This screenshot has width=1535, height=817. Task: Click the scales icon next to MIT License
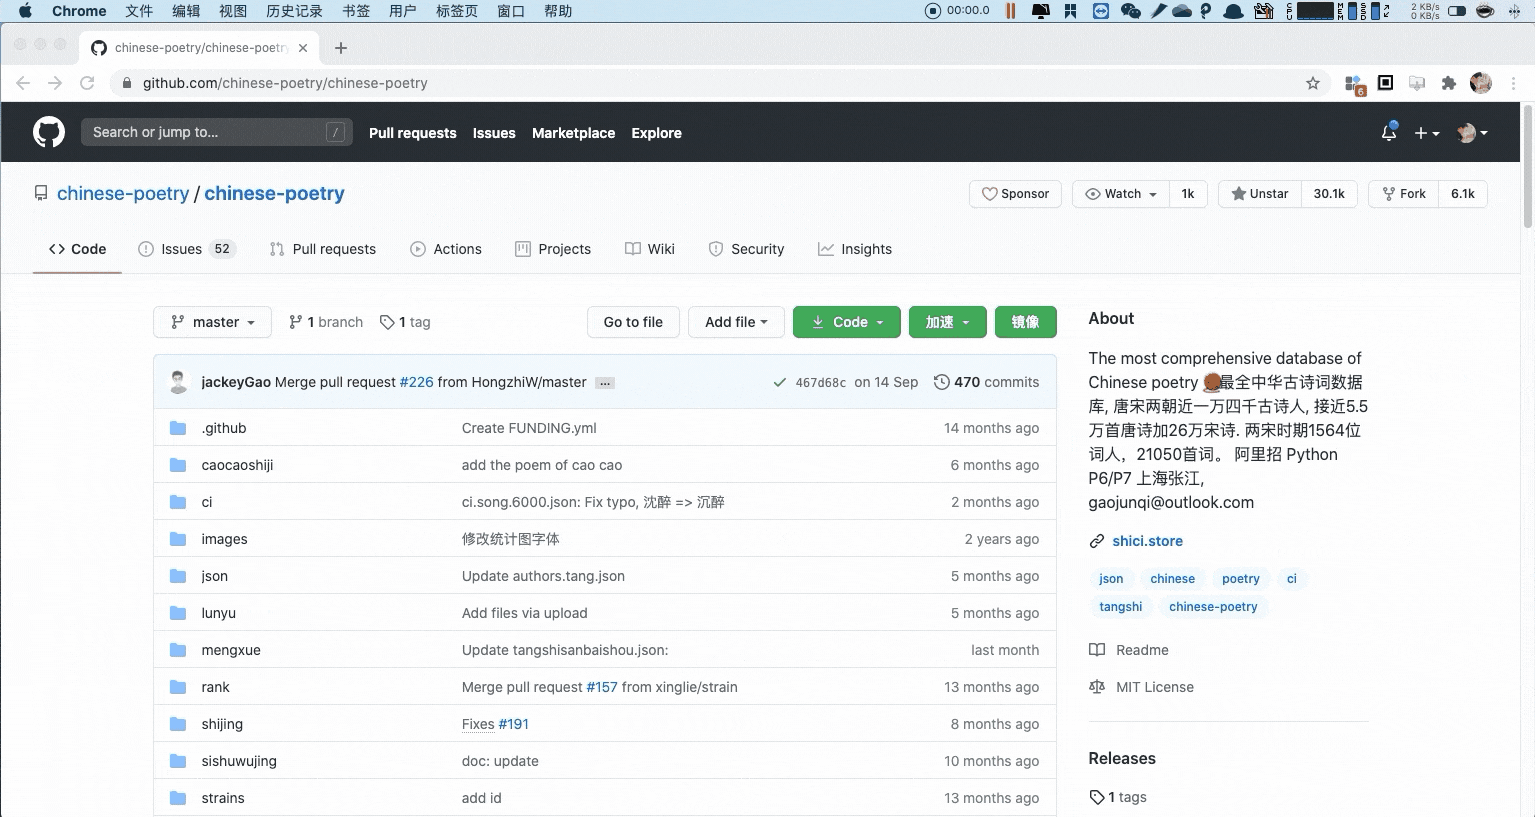(1097, 687)
